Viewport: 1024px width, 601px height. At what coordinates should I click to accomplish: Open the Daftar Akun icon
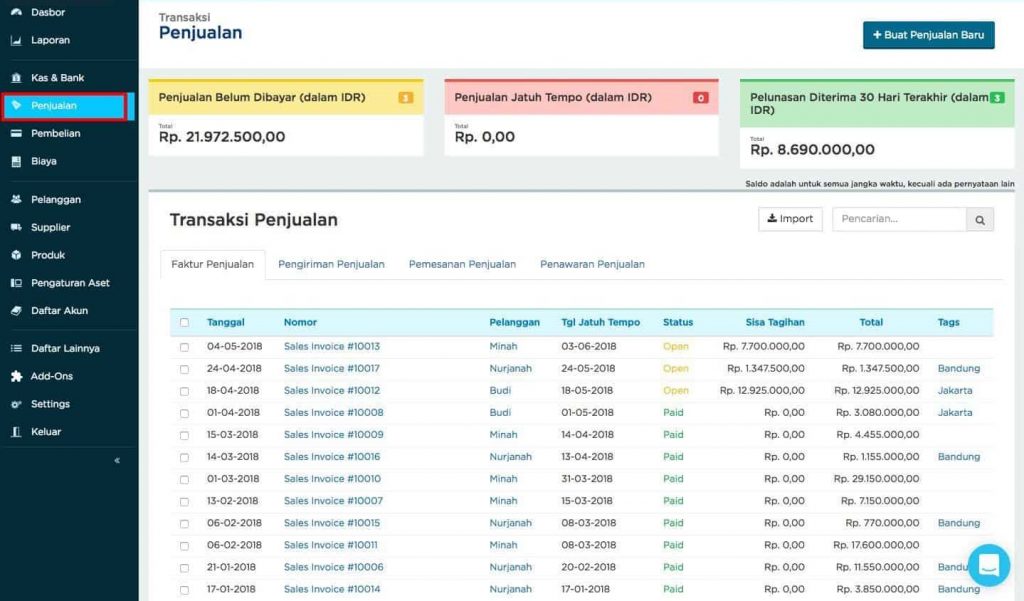point(16,311)
